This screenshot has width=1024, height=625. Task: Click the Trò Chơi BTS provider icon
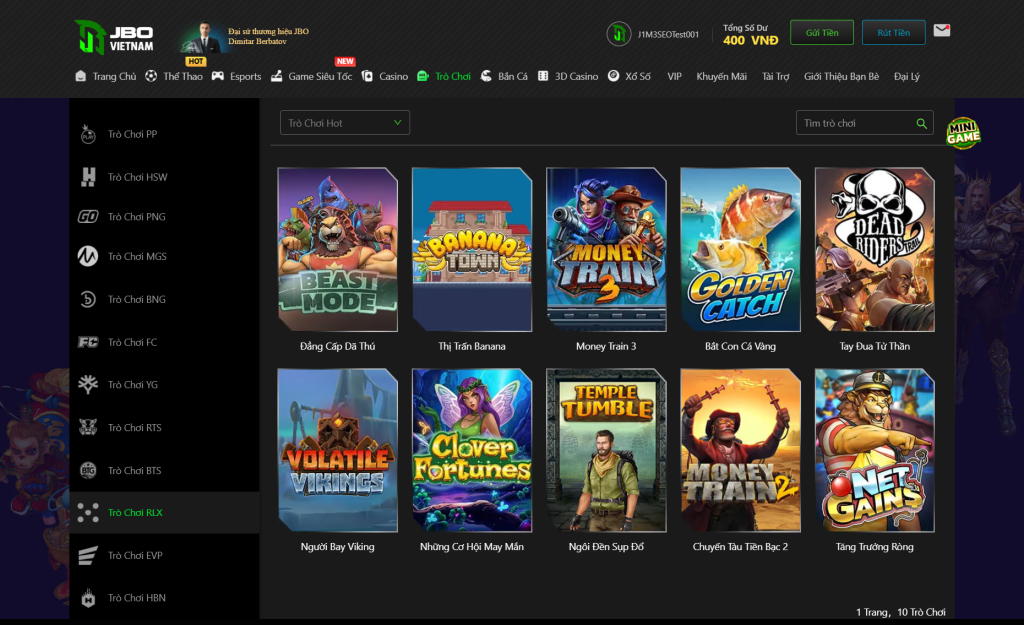88,470
